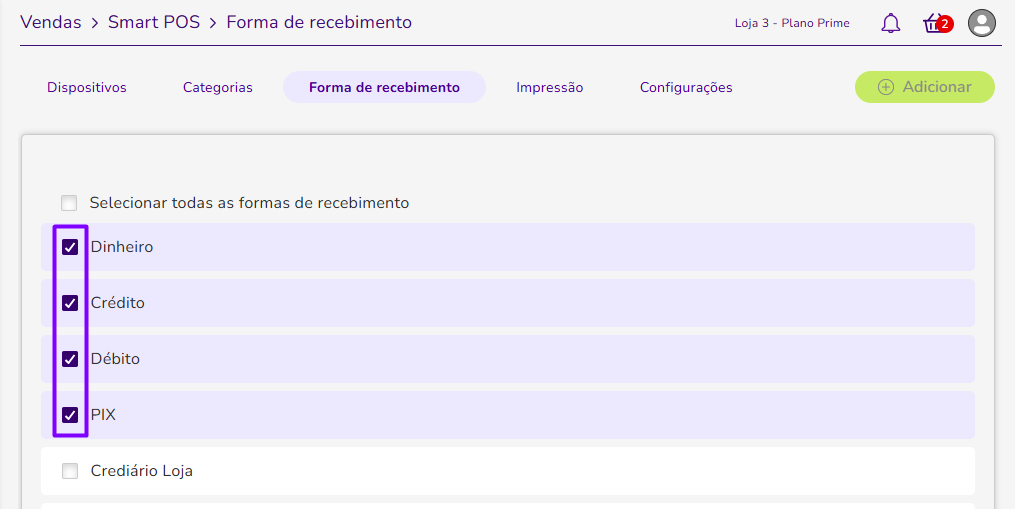Image resolution: width=1015 pixels, height=509 pixels.
Task: Go to Smart POS in the breadcrumb
Action: [x=154, y=22]
